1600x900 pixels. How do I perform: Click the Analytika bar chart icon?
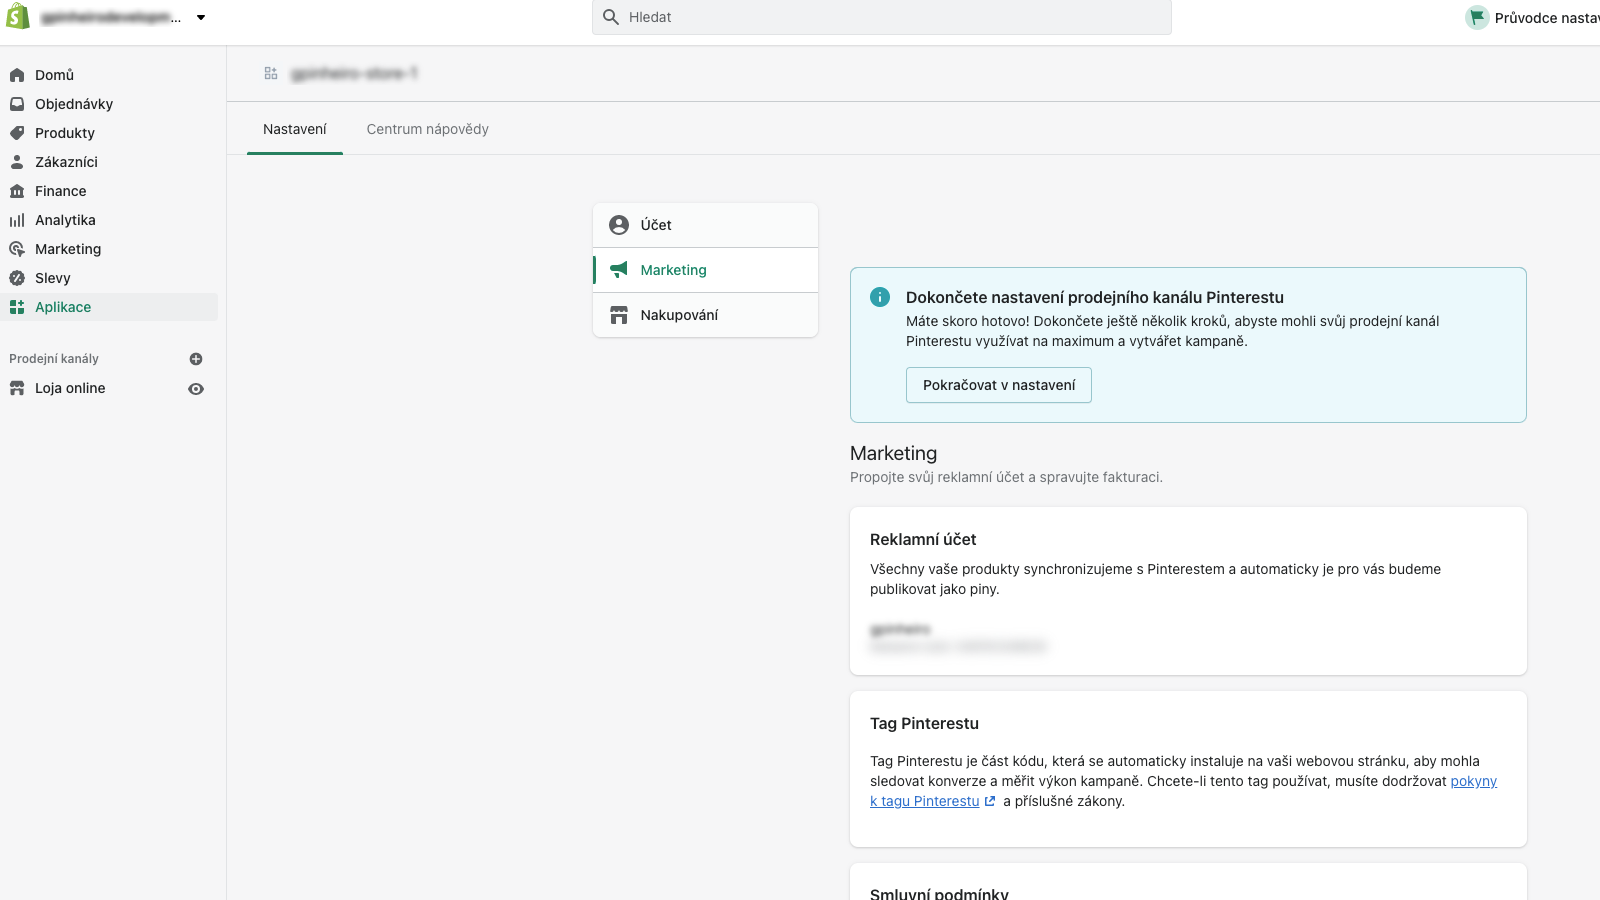click(17, 220)
